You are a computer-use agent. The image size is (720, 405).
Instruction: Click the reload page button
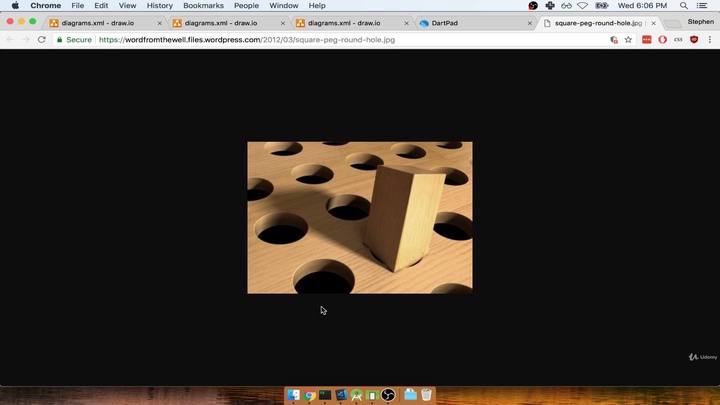tap(41, 40)
